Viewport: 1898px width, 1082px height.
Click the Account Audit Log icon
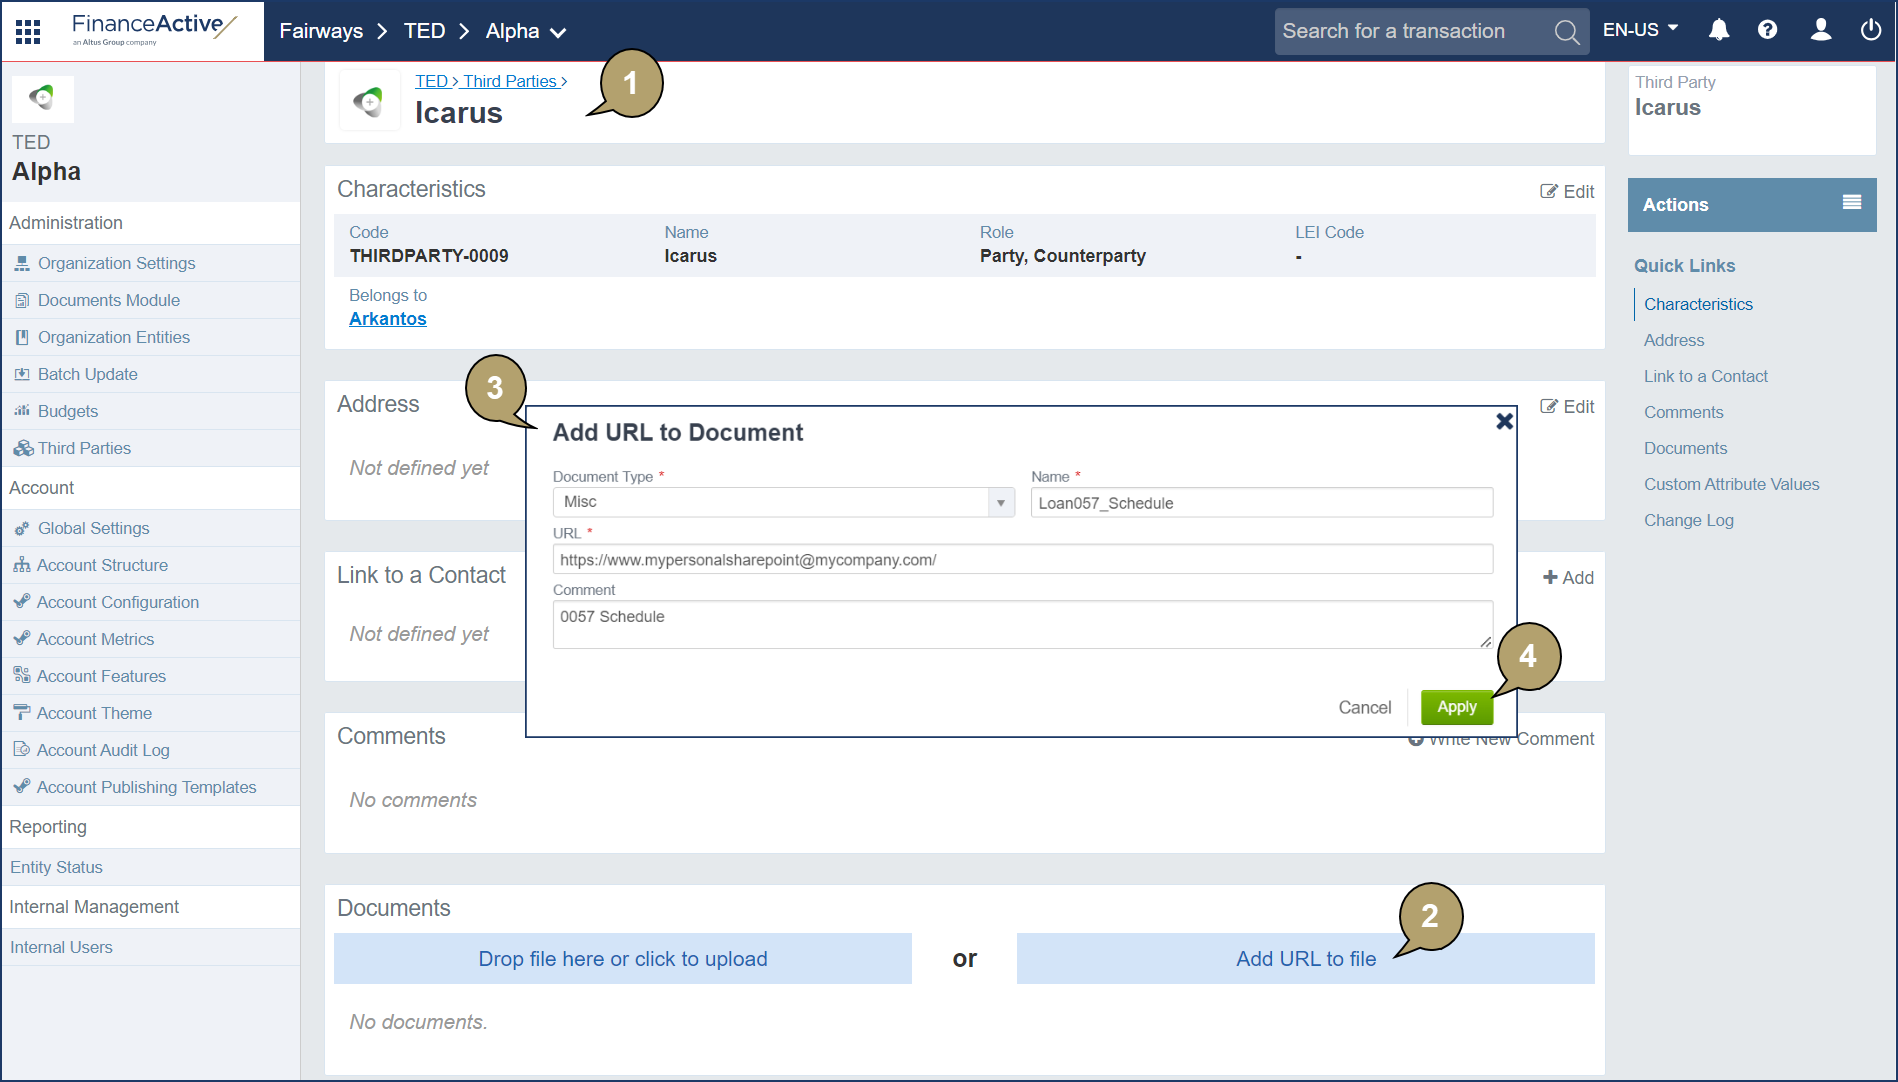[22, 750]
